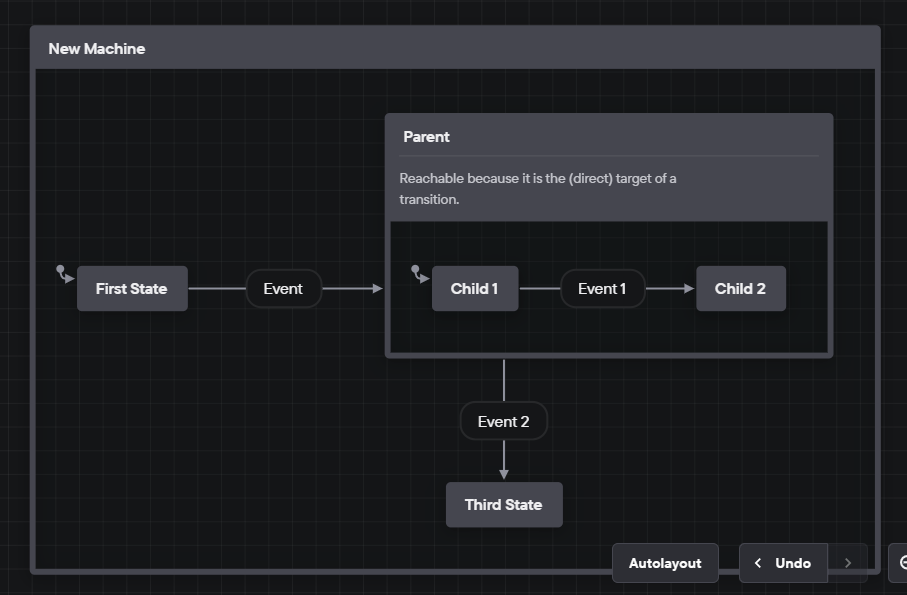Select the initial state pin next to Child 1
Viewport: 907px width, 595px height.
point(419,275)
